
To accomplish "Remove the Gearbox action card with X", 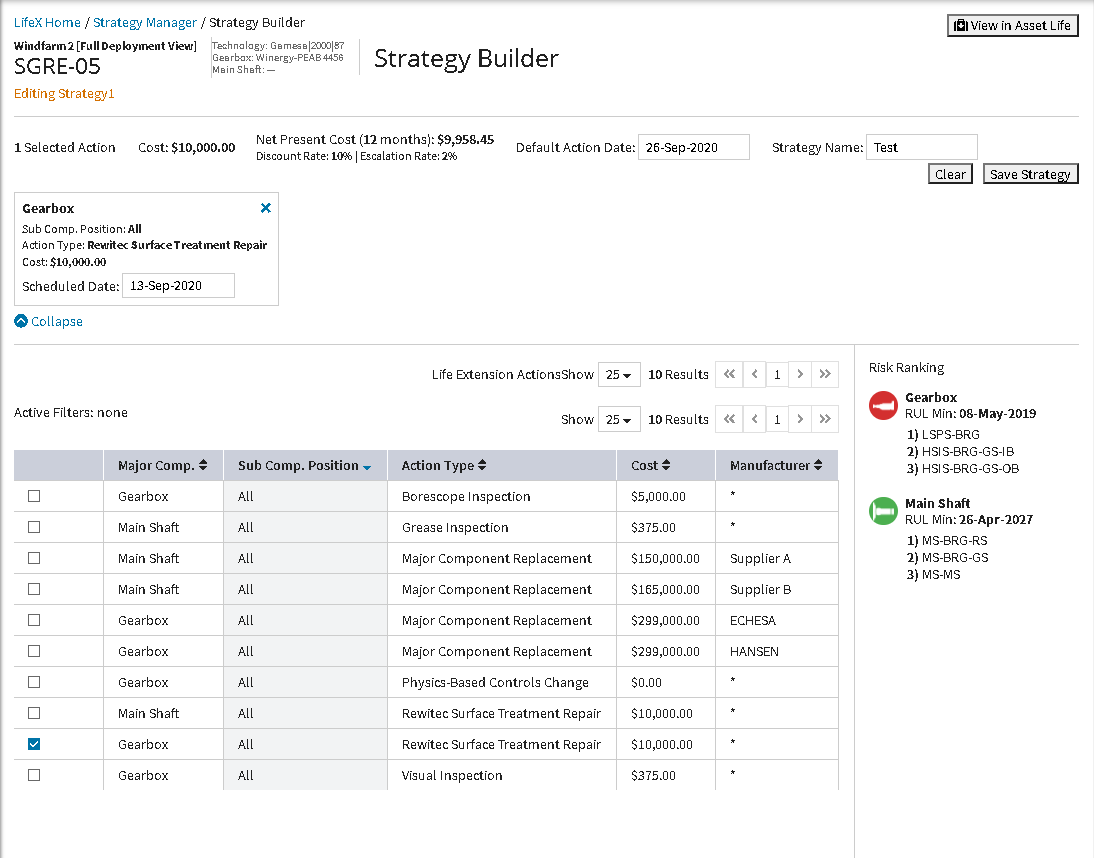I will tap(265, 208).
